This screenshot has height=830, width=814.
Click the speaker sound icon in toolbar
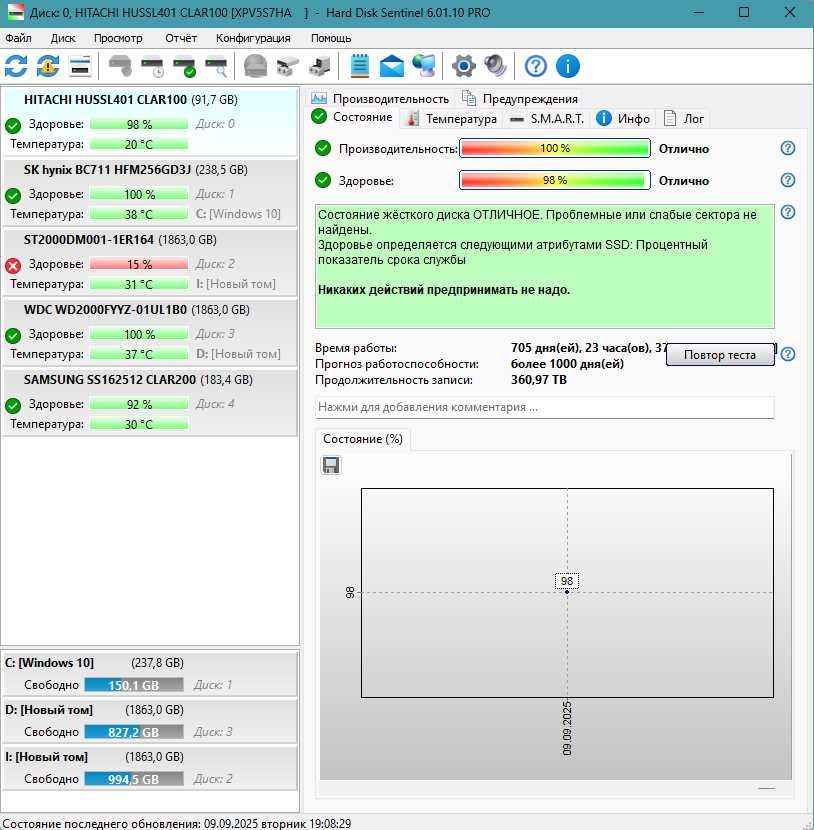click(x=496, y=66)
